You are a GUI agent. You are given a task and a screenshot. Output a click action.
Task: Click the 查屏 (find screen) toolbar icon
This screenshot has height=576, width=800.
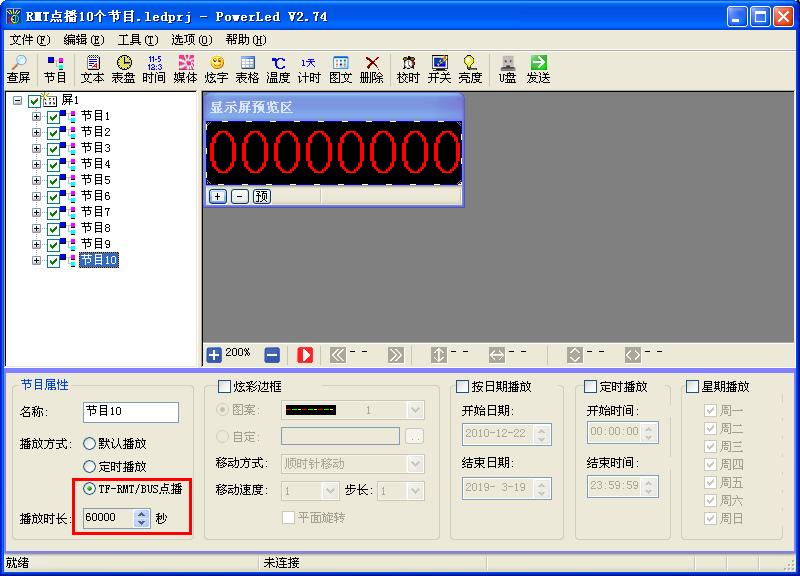[18, 69]
